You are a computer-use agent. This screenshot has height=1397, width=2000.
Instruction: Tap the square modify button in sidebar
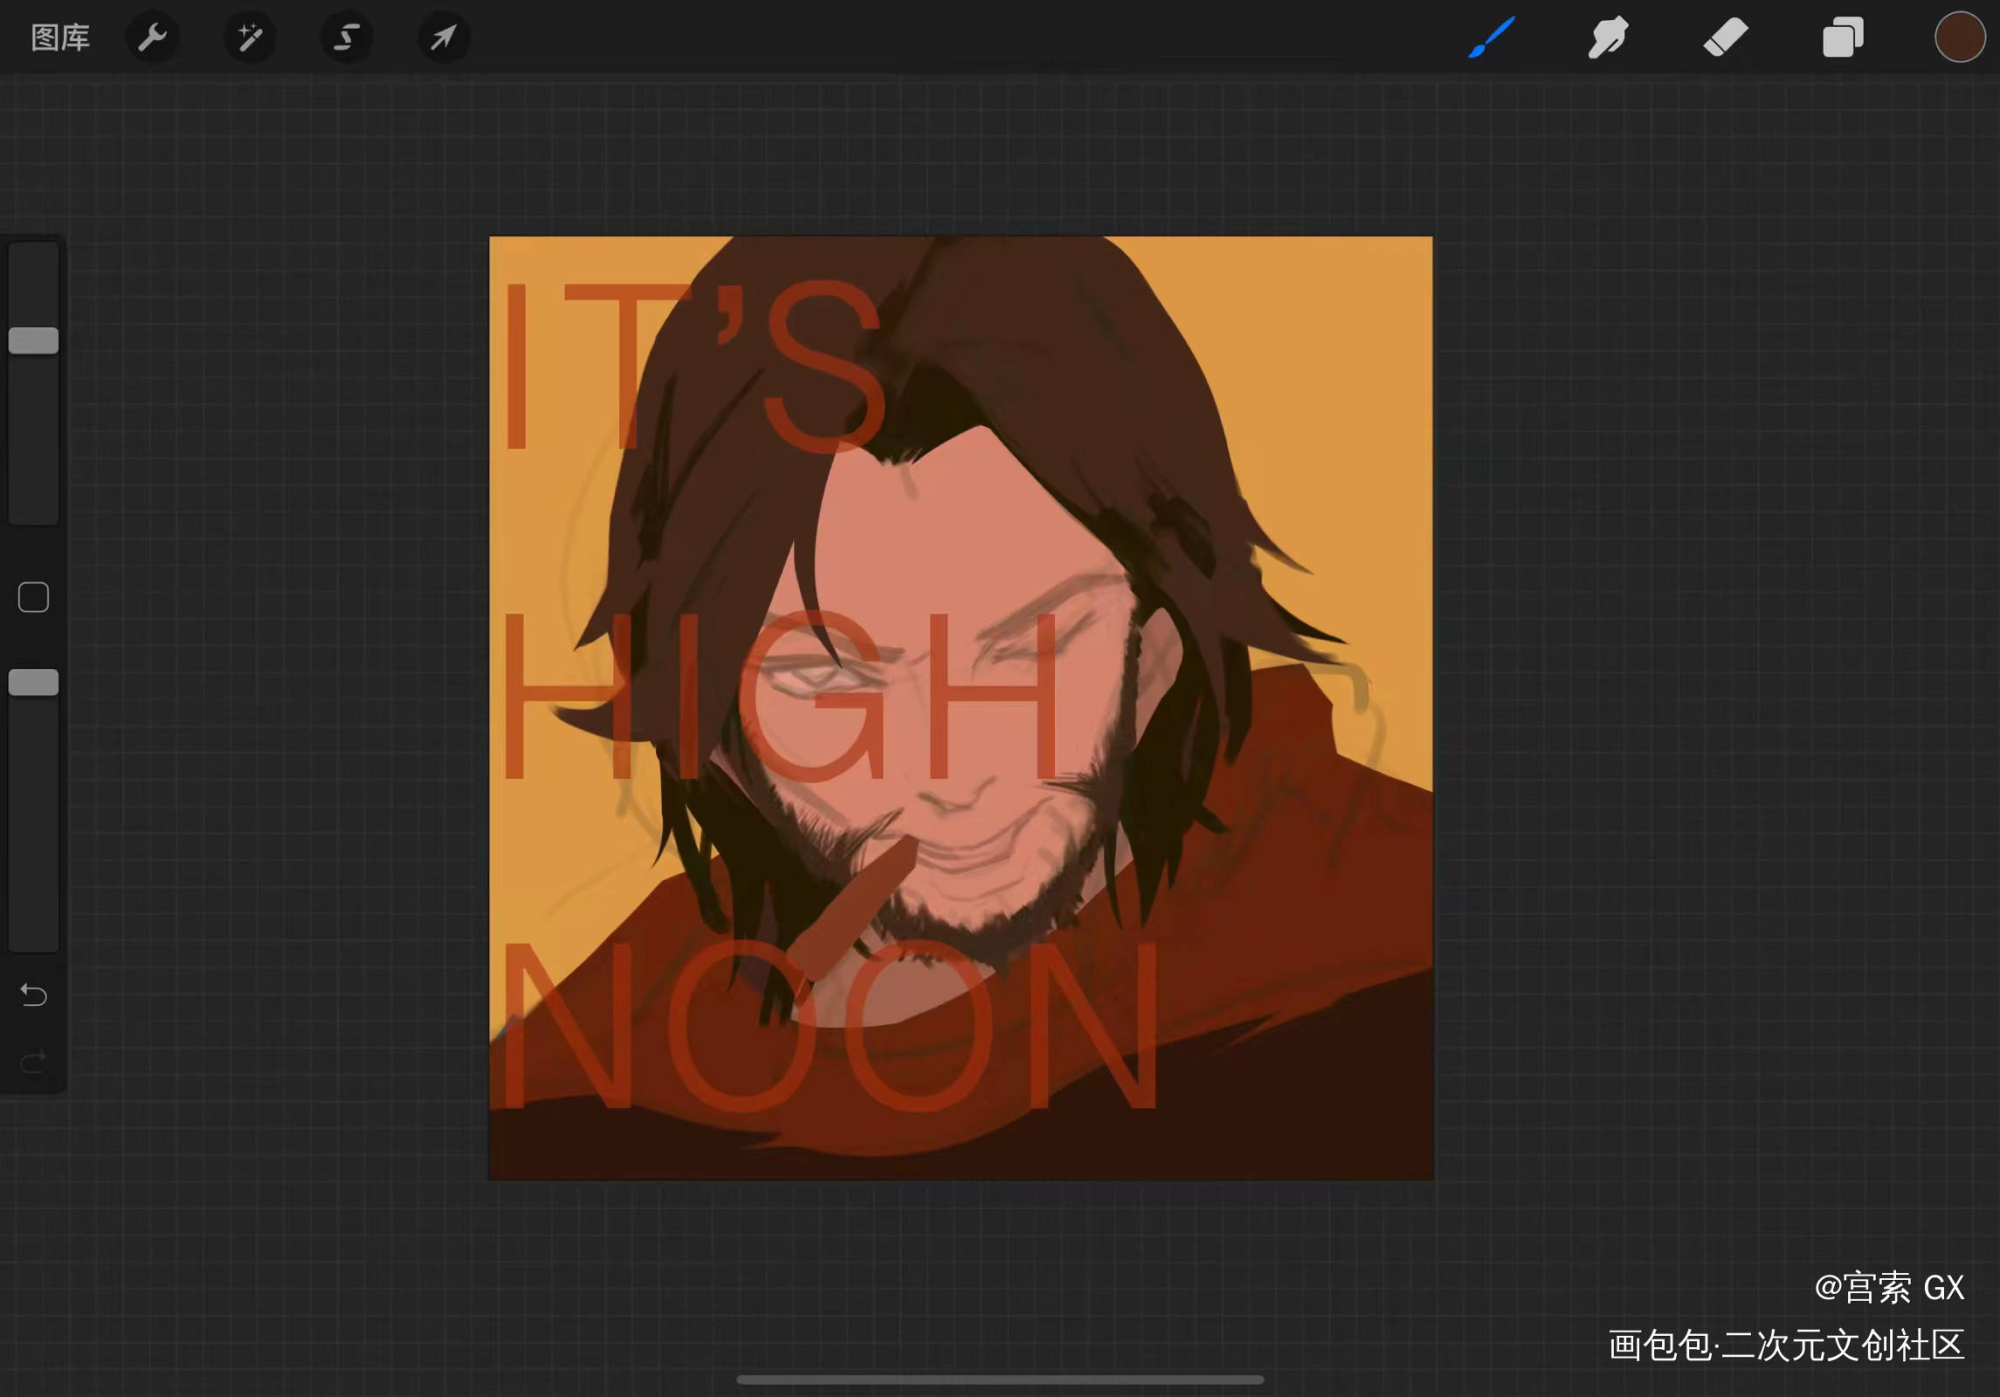34,598
